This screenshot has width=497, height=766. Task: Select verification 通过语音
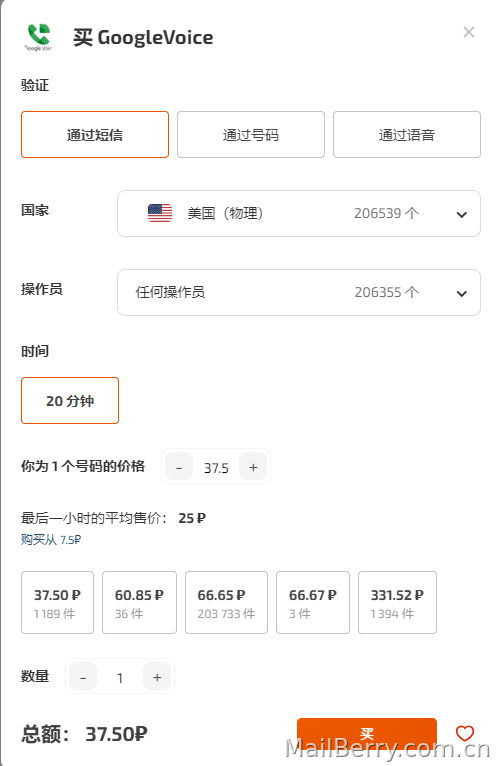pyautogui.click(x=407, y=134)
